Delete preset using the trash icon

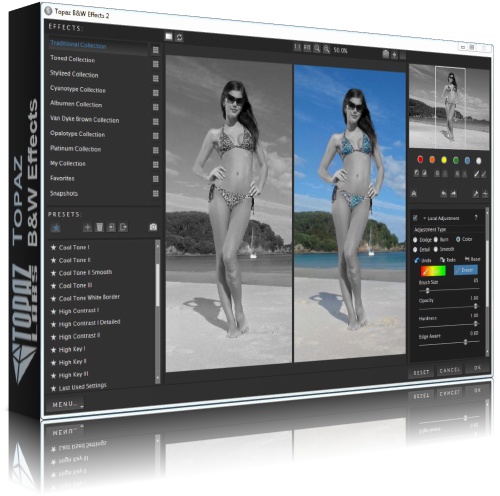click(x=99, y=227)
